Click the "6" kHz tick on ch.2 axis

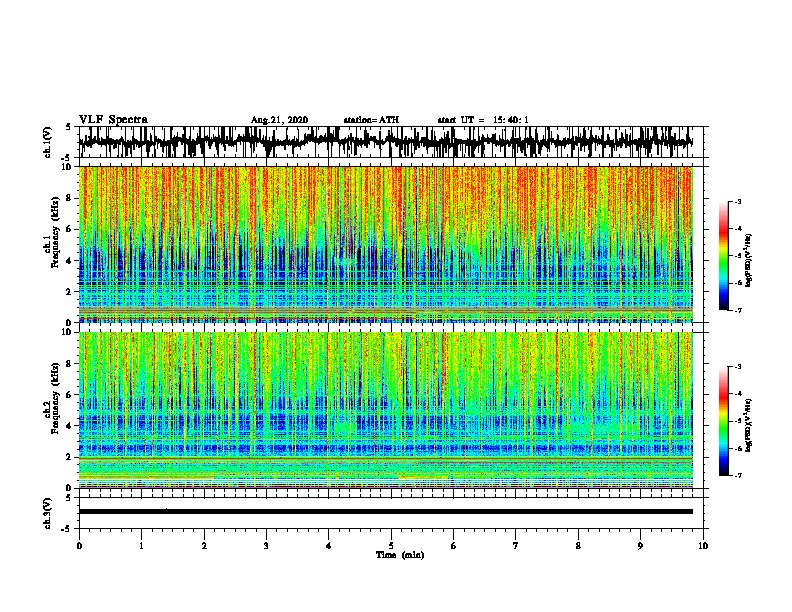coord(70,394)
